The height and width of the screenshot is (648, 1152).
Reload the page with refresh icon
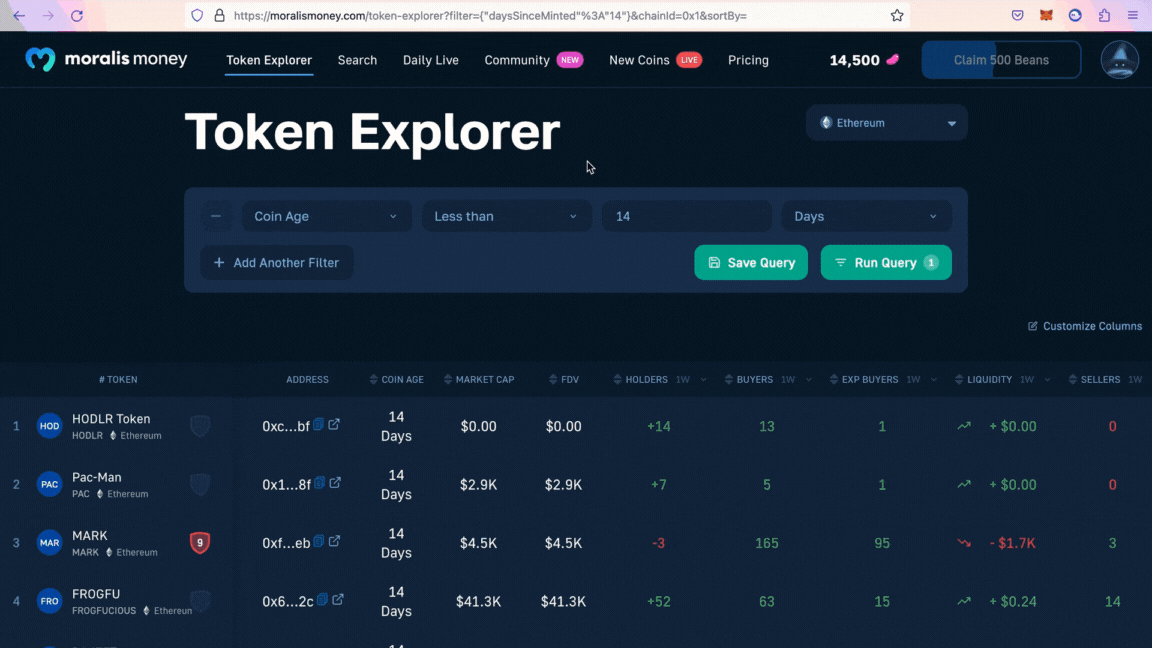(76, 15)
